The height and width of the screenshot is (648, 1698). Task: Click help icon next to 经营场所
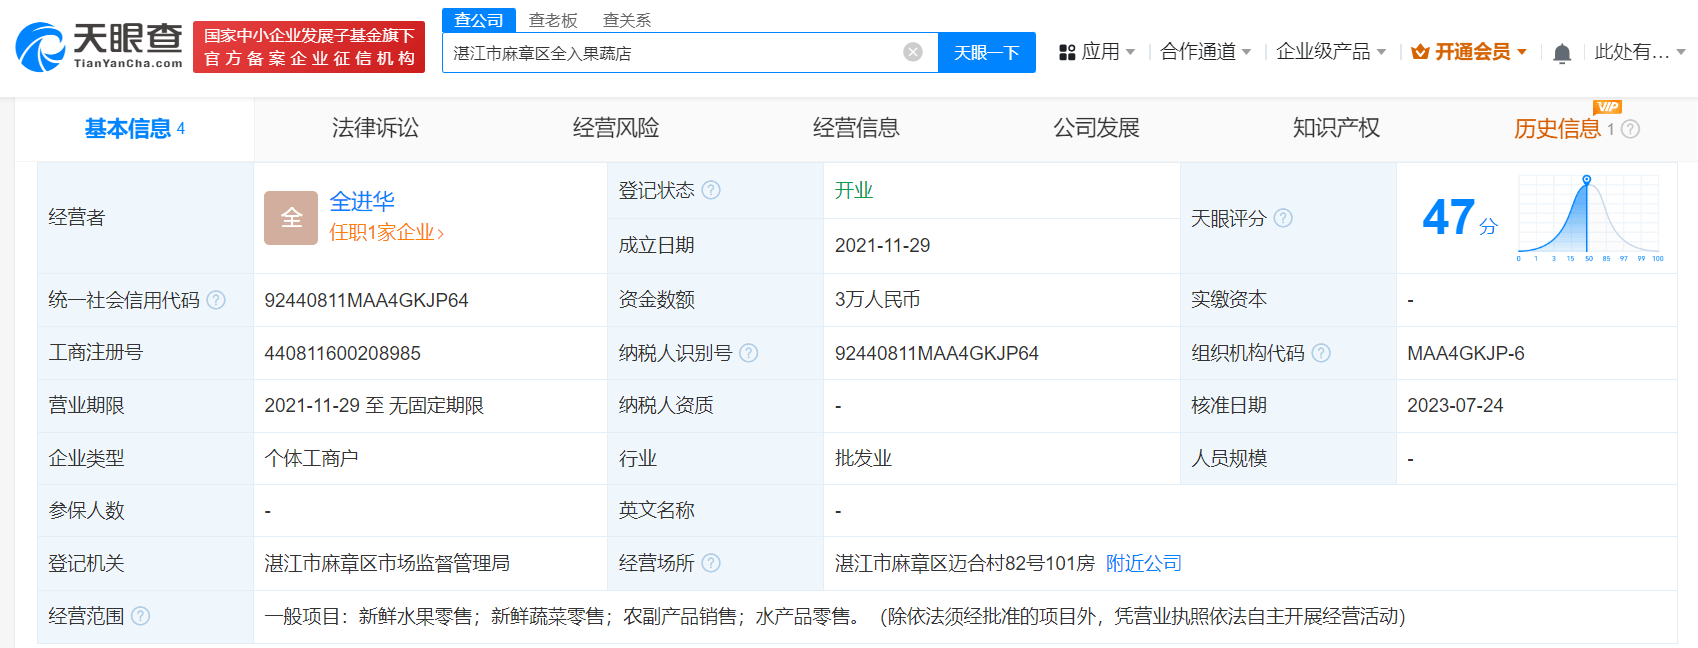[x=711, y=563]
